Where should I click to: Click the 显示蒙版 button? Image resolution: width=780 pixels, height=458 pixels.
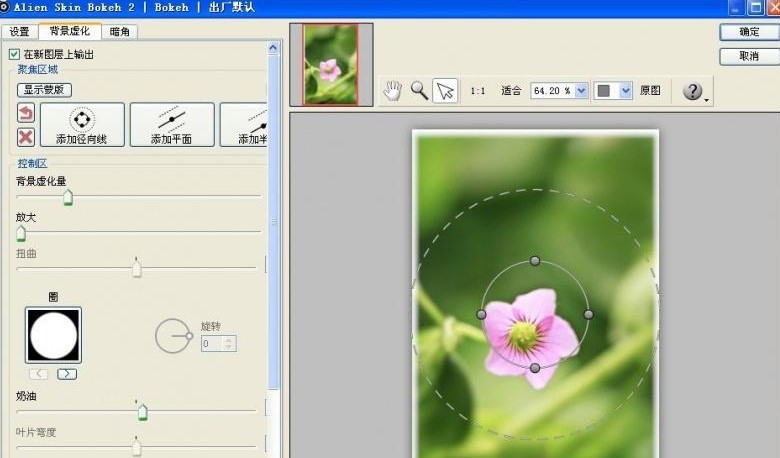44,90
